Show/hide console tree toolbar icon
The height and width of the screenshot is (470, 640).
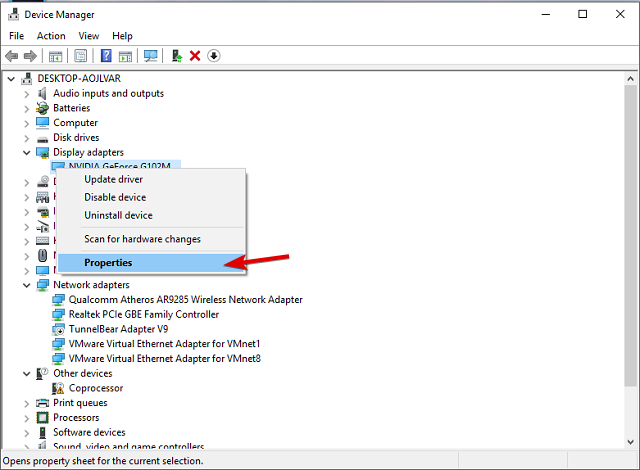tap(56, 56)
